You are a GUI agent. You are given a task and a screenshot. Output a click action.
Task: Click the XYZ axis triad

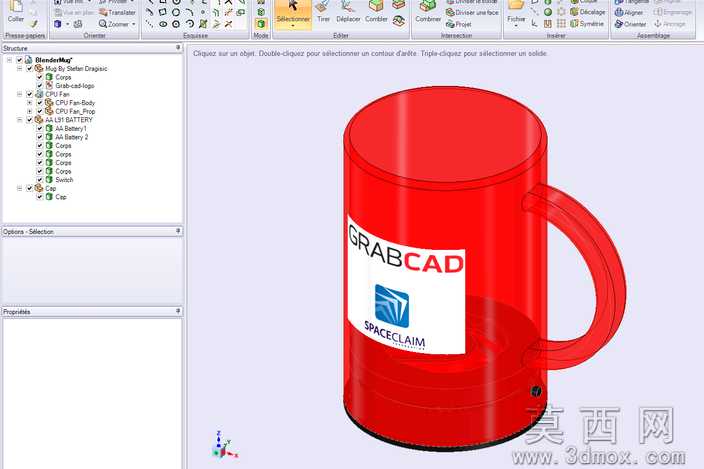[224, 445]
